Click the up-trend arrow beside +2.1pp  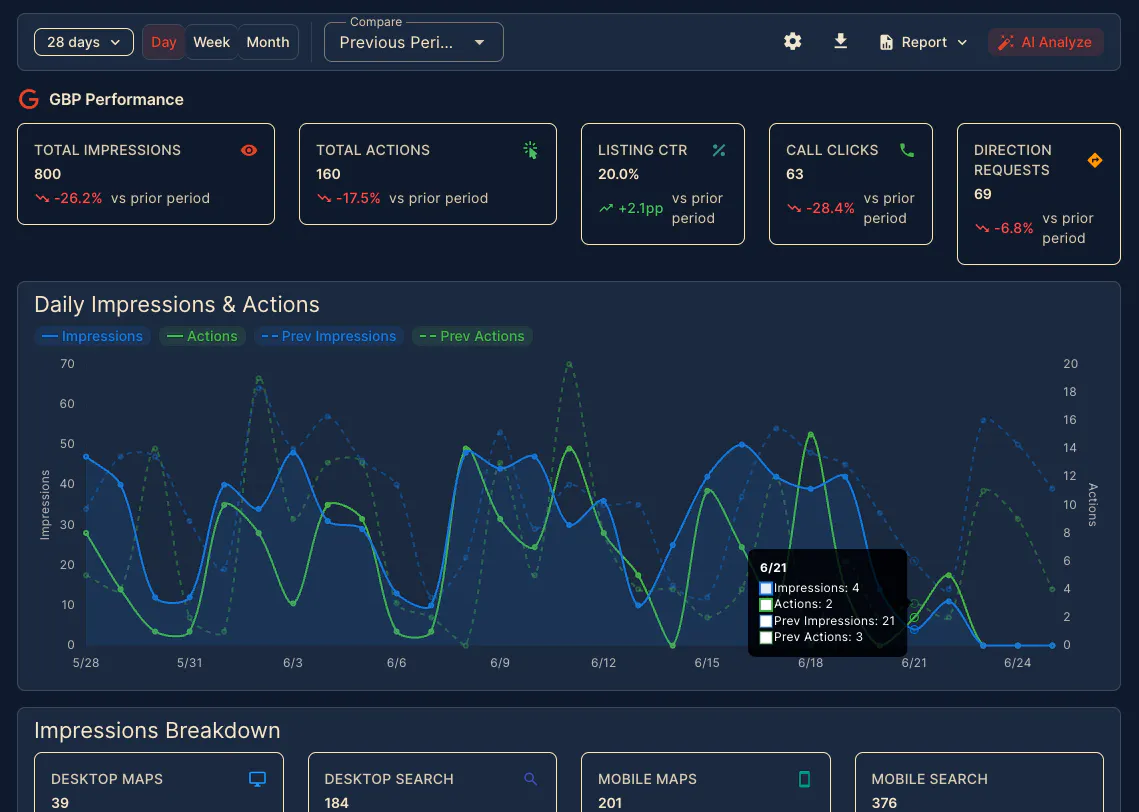(x=606, y=208)
